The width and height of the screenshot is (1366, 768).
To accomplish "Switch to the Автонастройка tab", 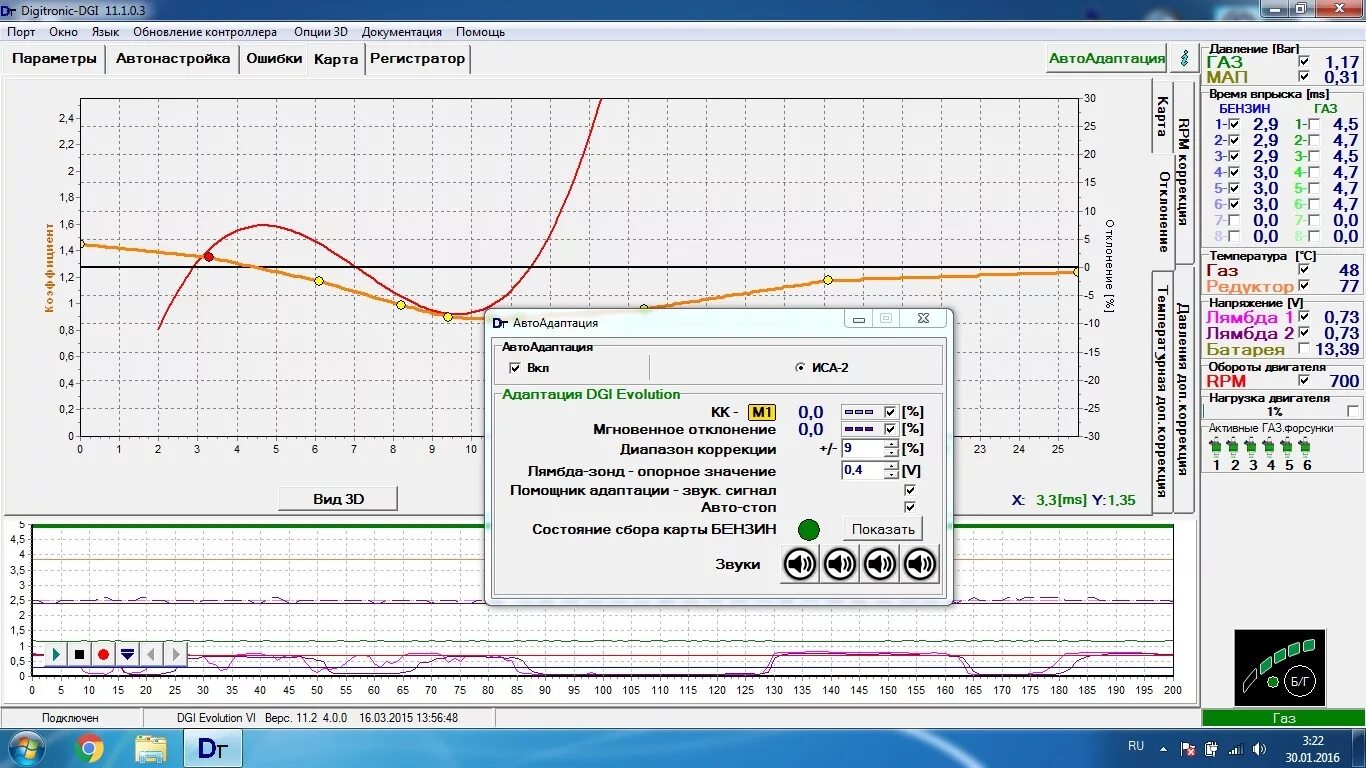I will click(x=173, y=58).
